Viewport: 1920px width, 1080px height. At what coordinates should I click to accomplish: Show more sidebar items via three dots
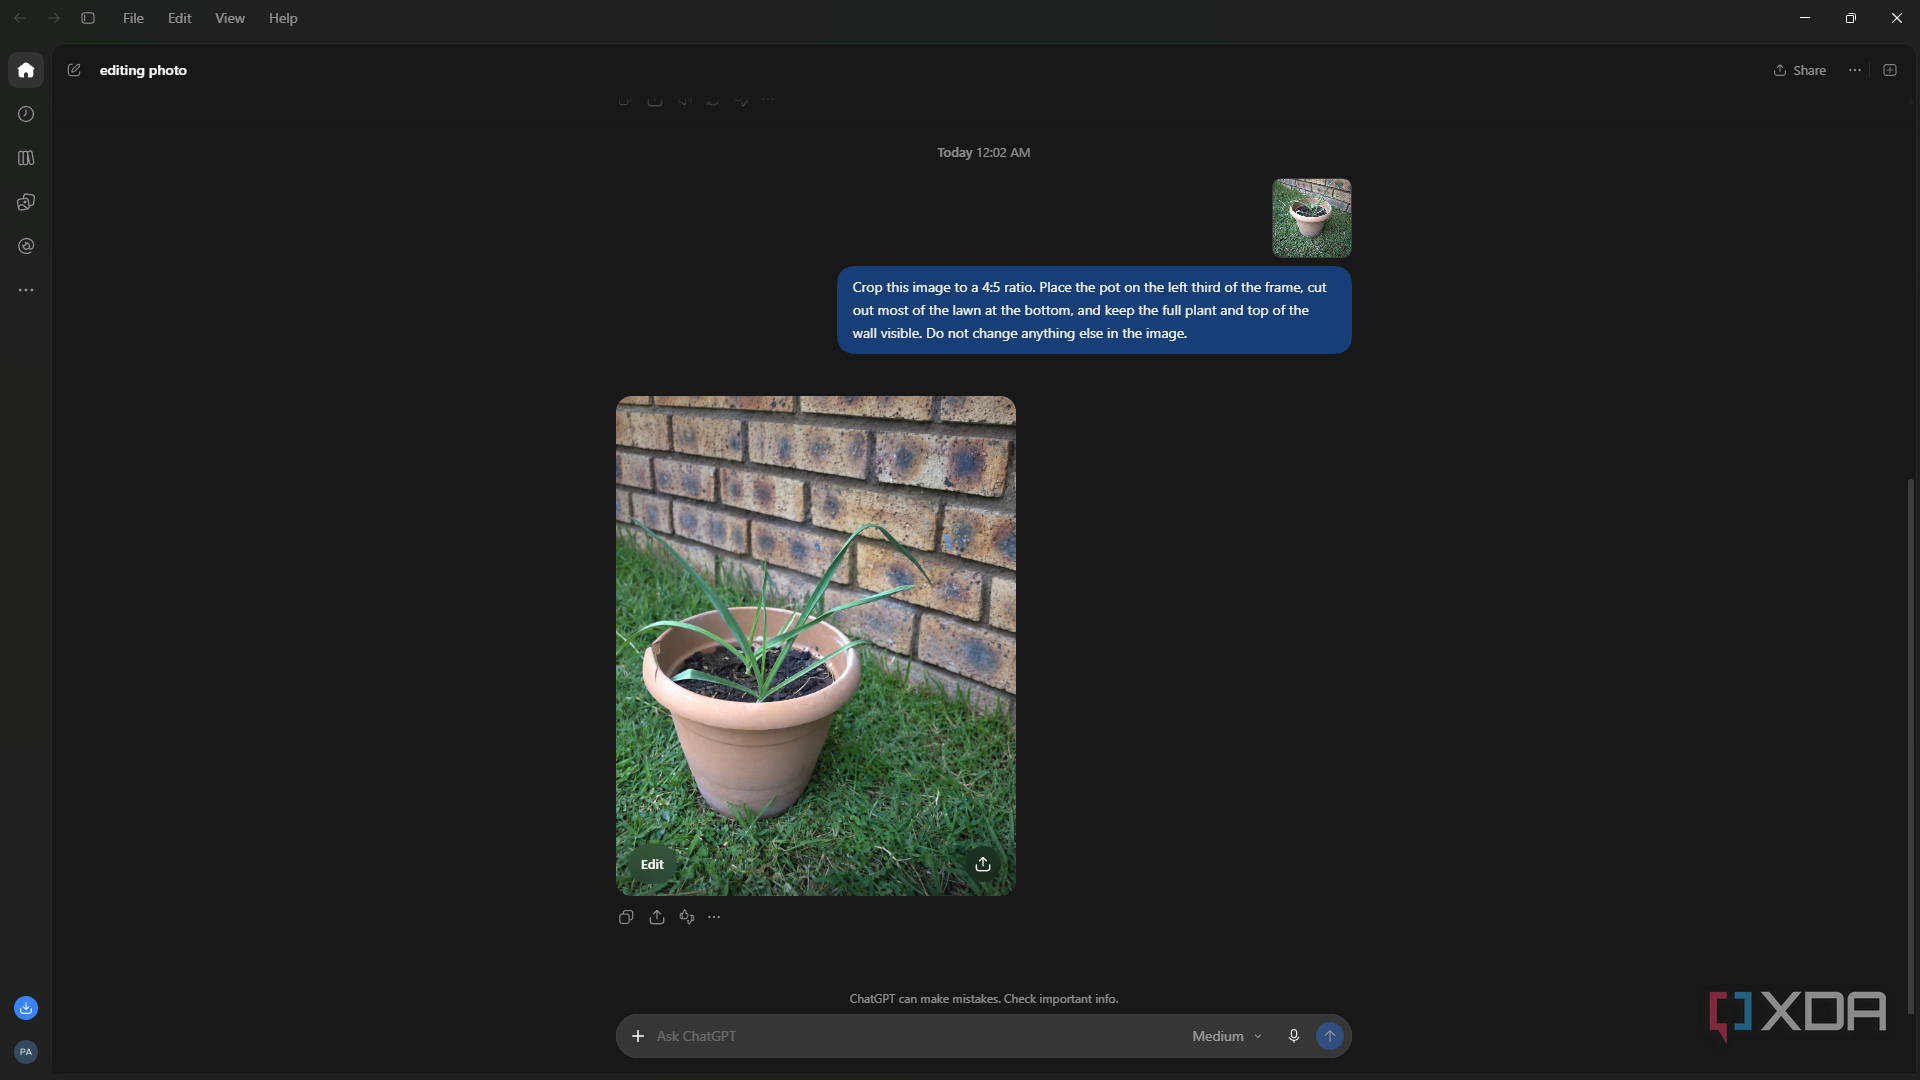click(26, 290)
